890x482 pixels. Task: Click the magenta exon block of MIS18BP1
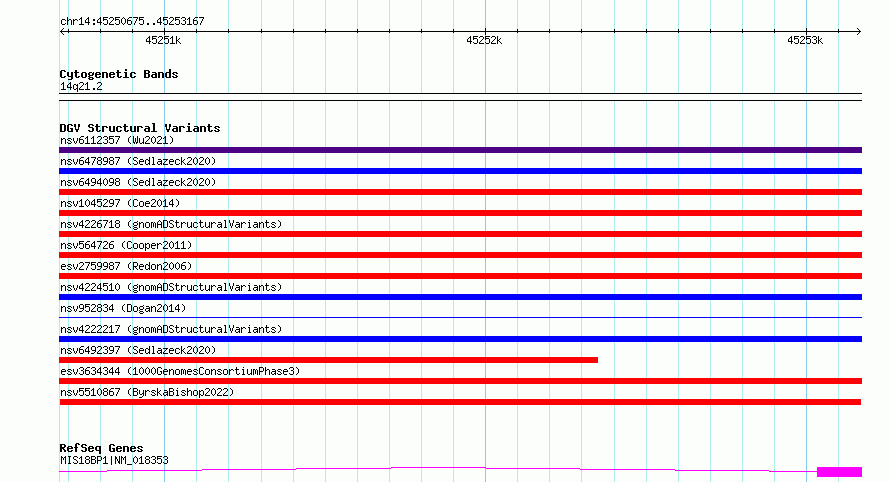coord(839,472)
